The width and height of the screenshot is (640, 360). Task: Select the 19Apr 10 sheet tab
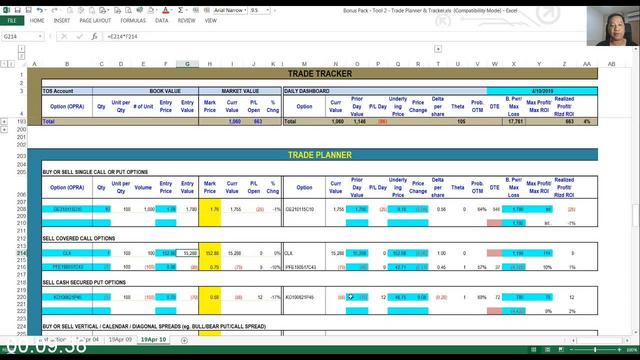(x=153, y=340)
